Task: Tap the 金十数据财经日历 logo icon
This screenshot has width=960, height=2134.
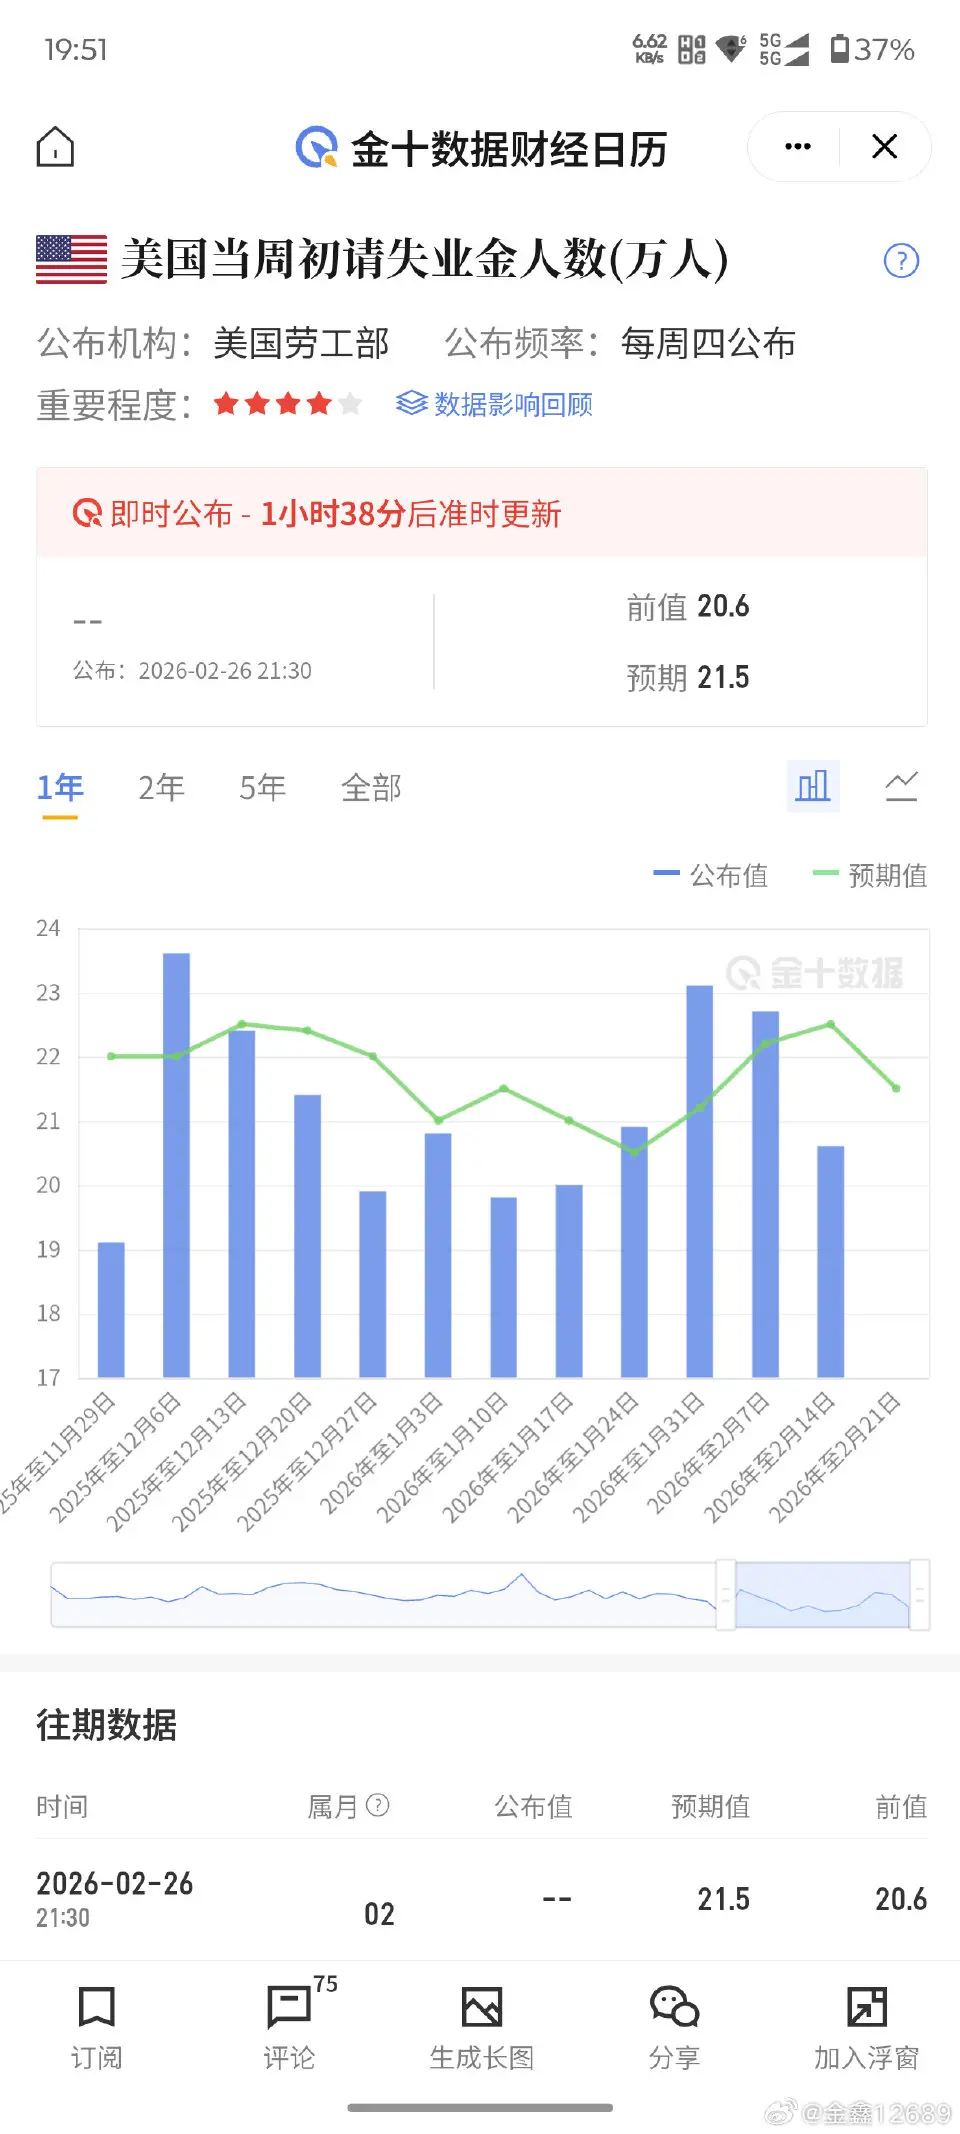Action: pyautogui.click(x=317, y=148)
